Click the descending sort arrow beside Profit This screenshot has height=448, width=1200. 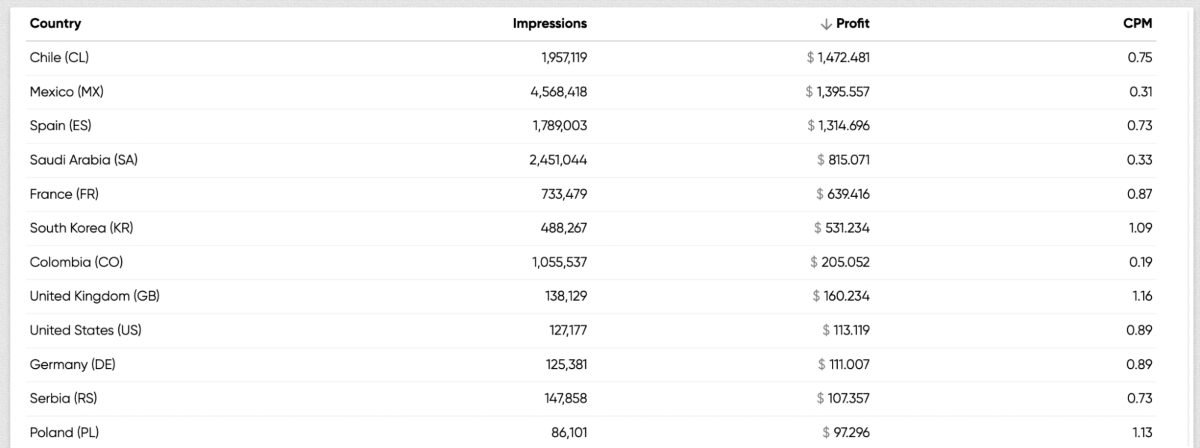coord(826,24)
